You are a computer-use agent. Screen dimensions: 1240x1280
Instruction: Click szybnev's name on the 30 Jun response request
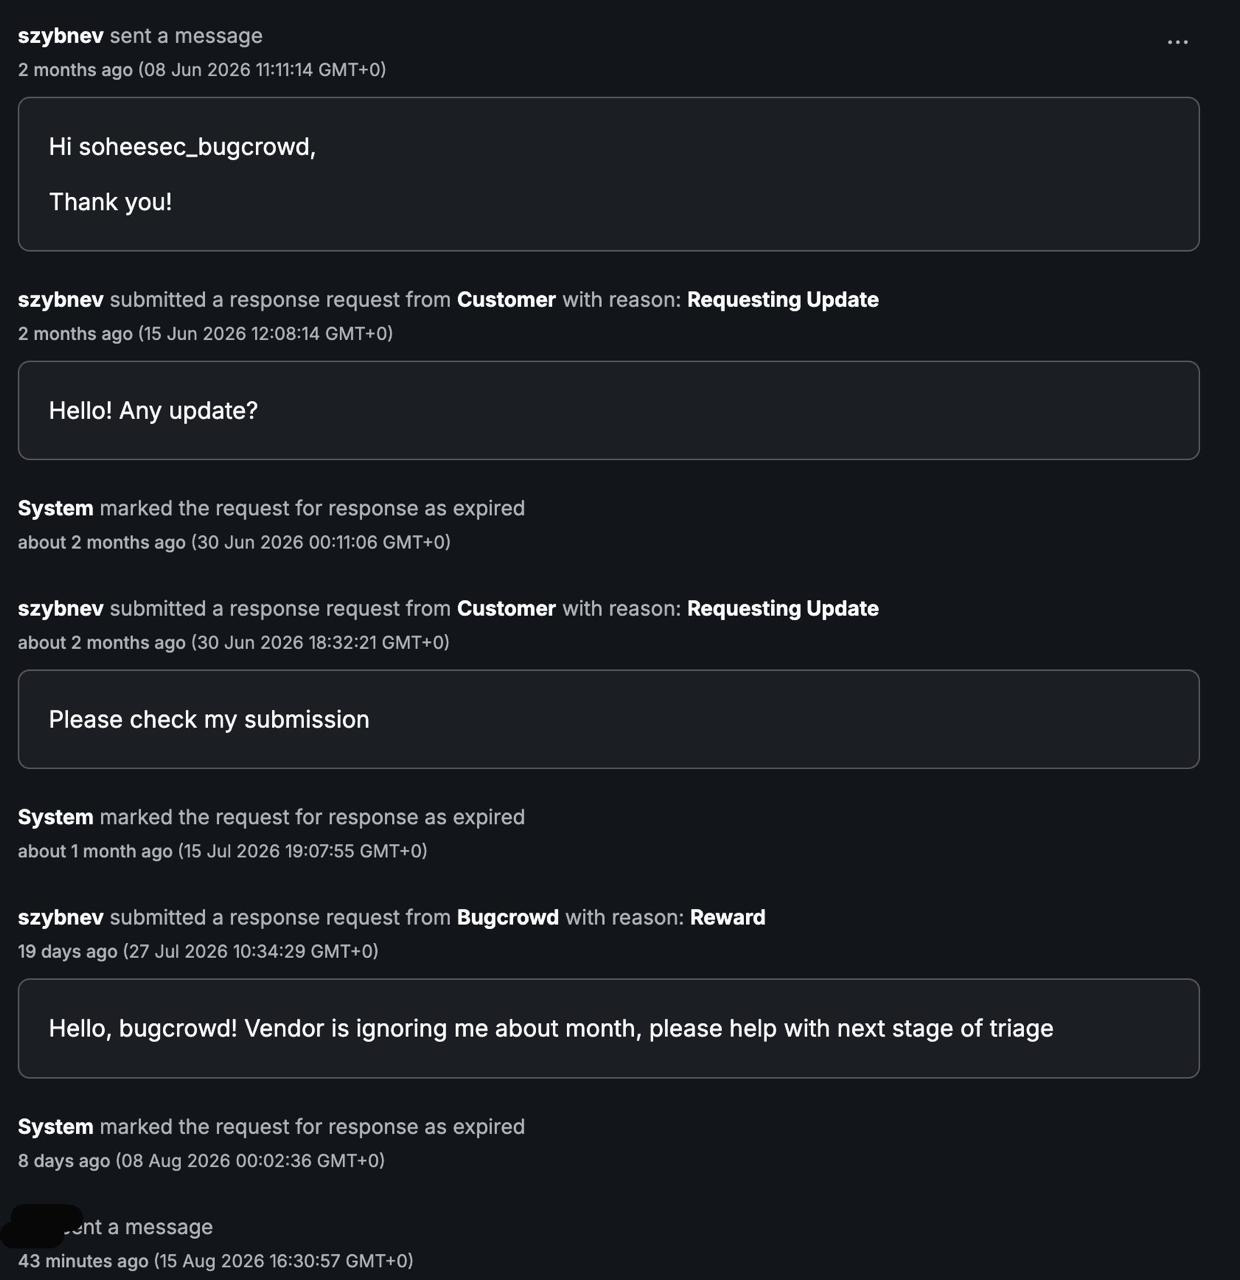click(60, 608)
